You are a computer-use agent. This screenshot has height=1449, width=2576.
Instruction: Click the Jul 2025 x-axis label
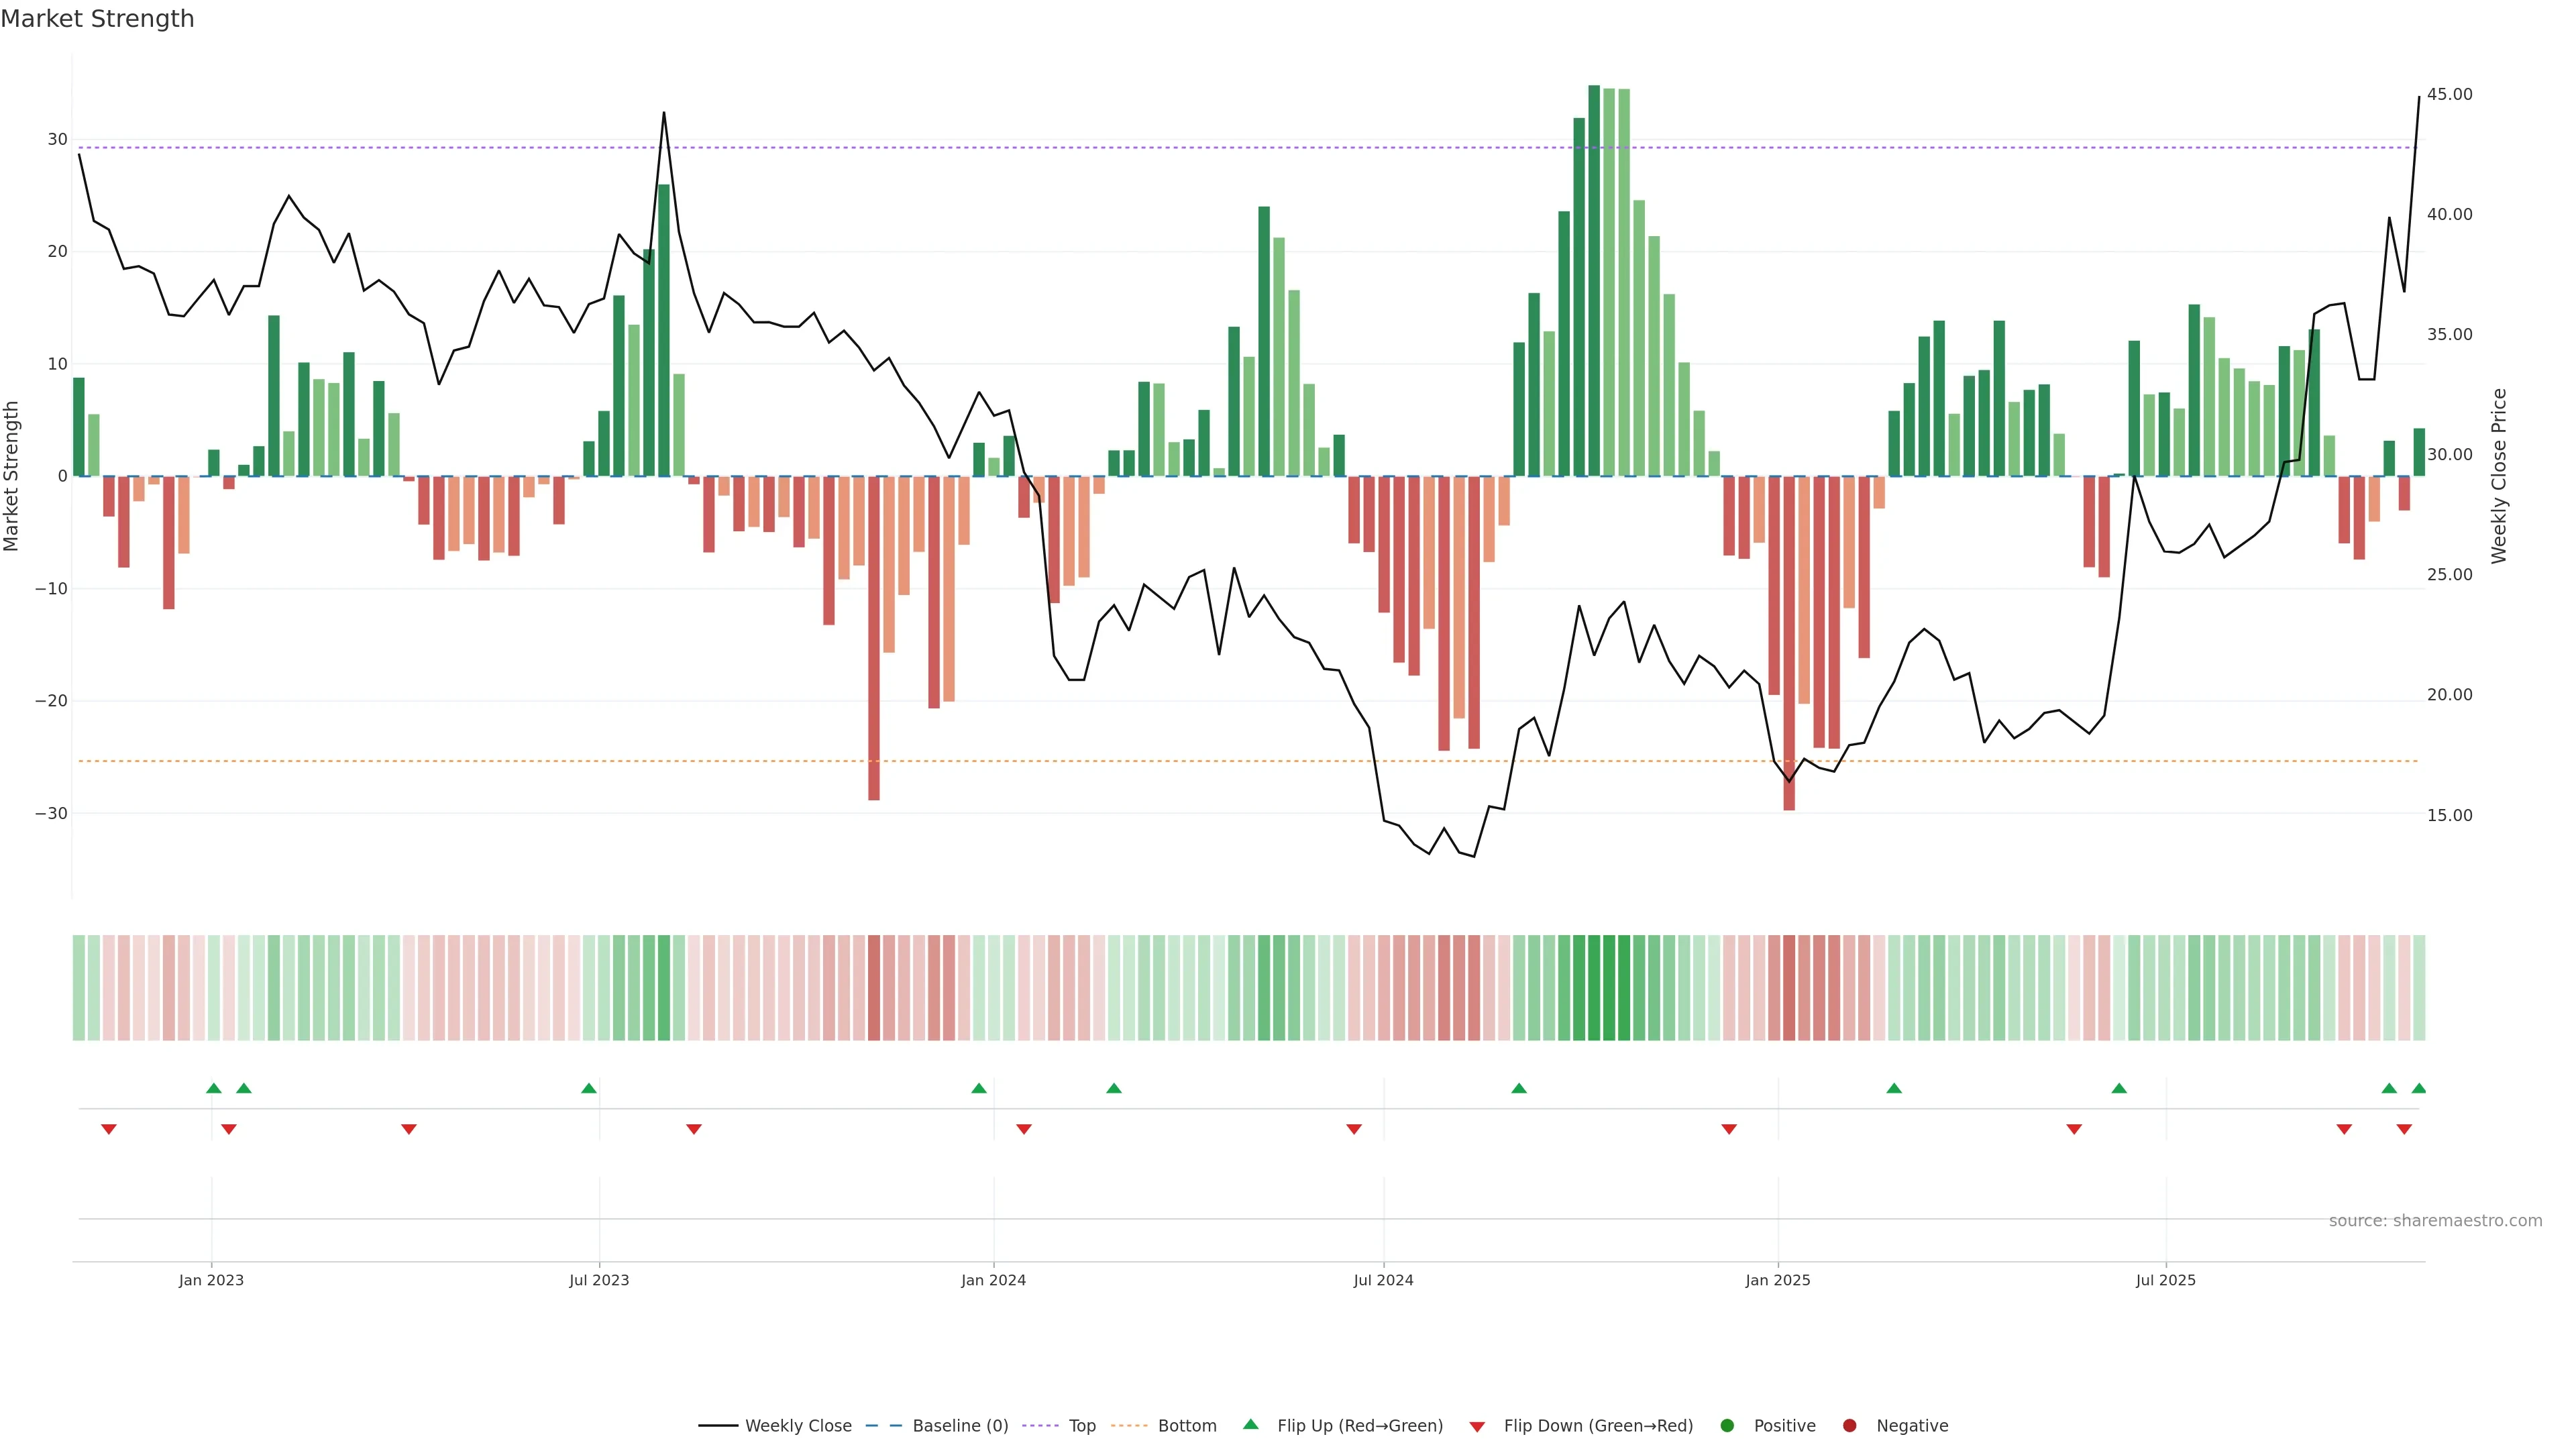(x=2165, y=1280)
